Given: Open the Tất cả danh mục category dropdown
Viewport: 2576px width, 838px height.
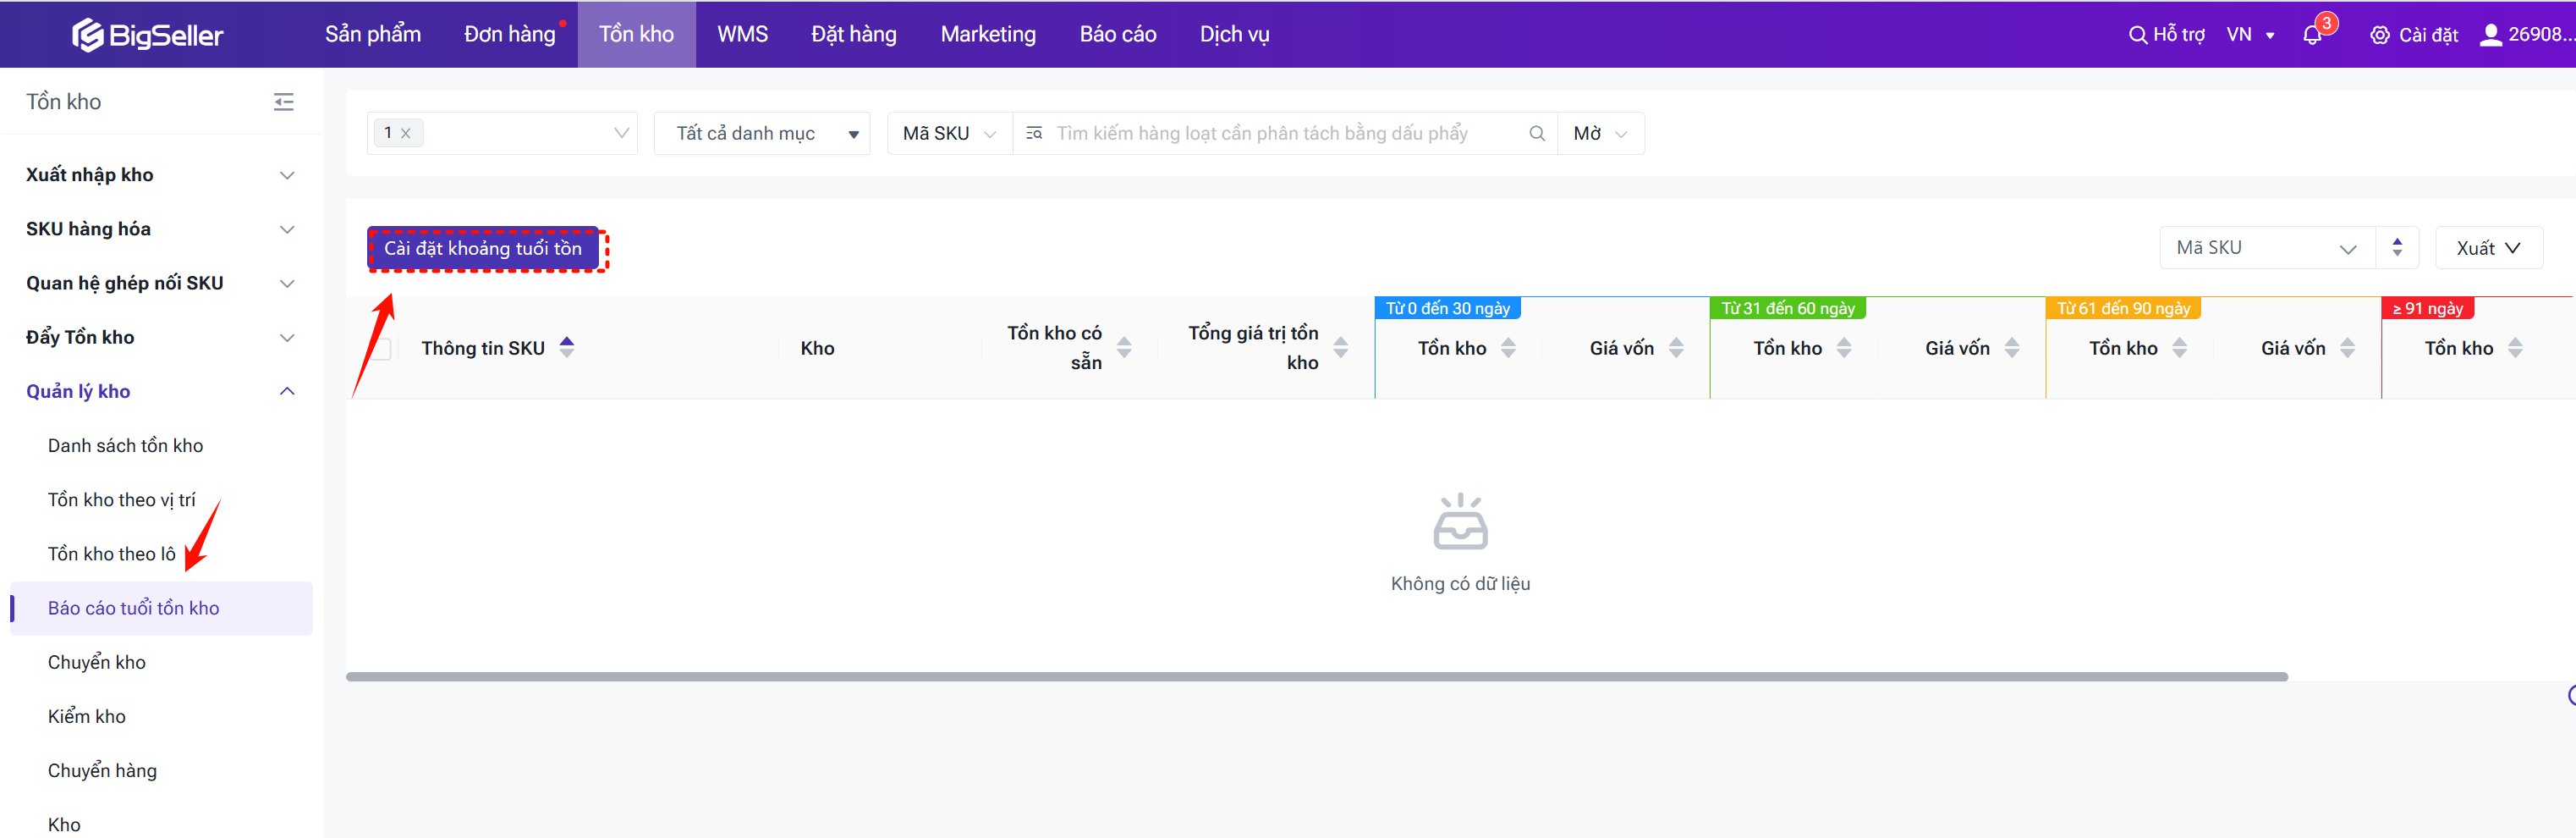Looking at the screenshot, I should point(762,134).
